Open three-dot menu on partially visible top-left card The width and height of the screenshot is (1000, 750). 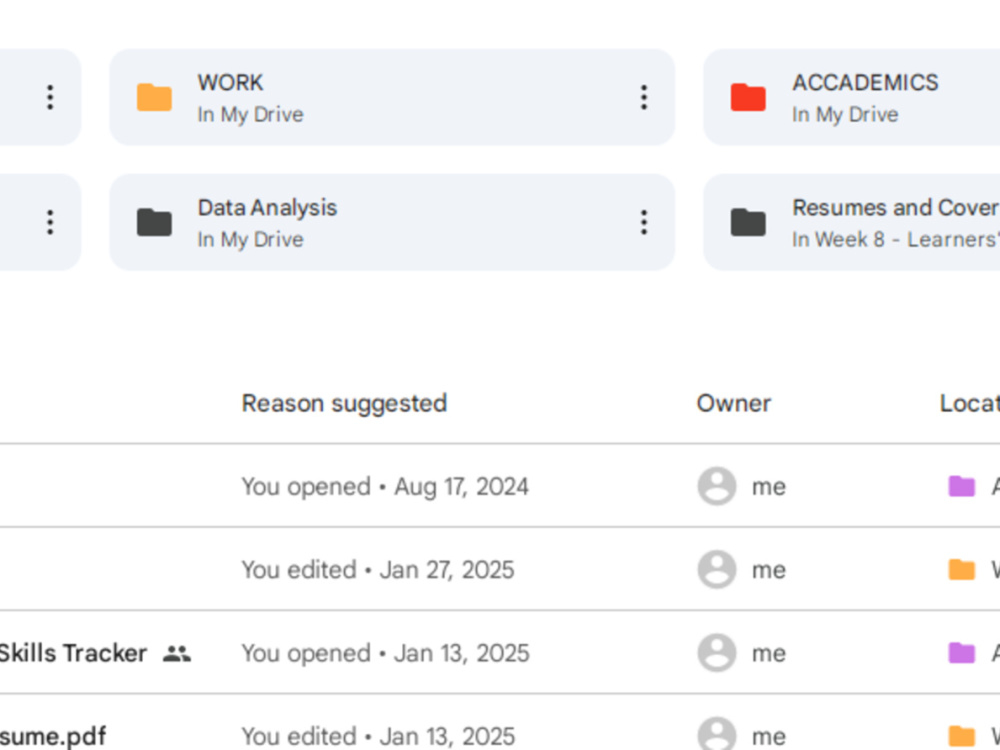coord(50,98)
